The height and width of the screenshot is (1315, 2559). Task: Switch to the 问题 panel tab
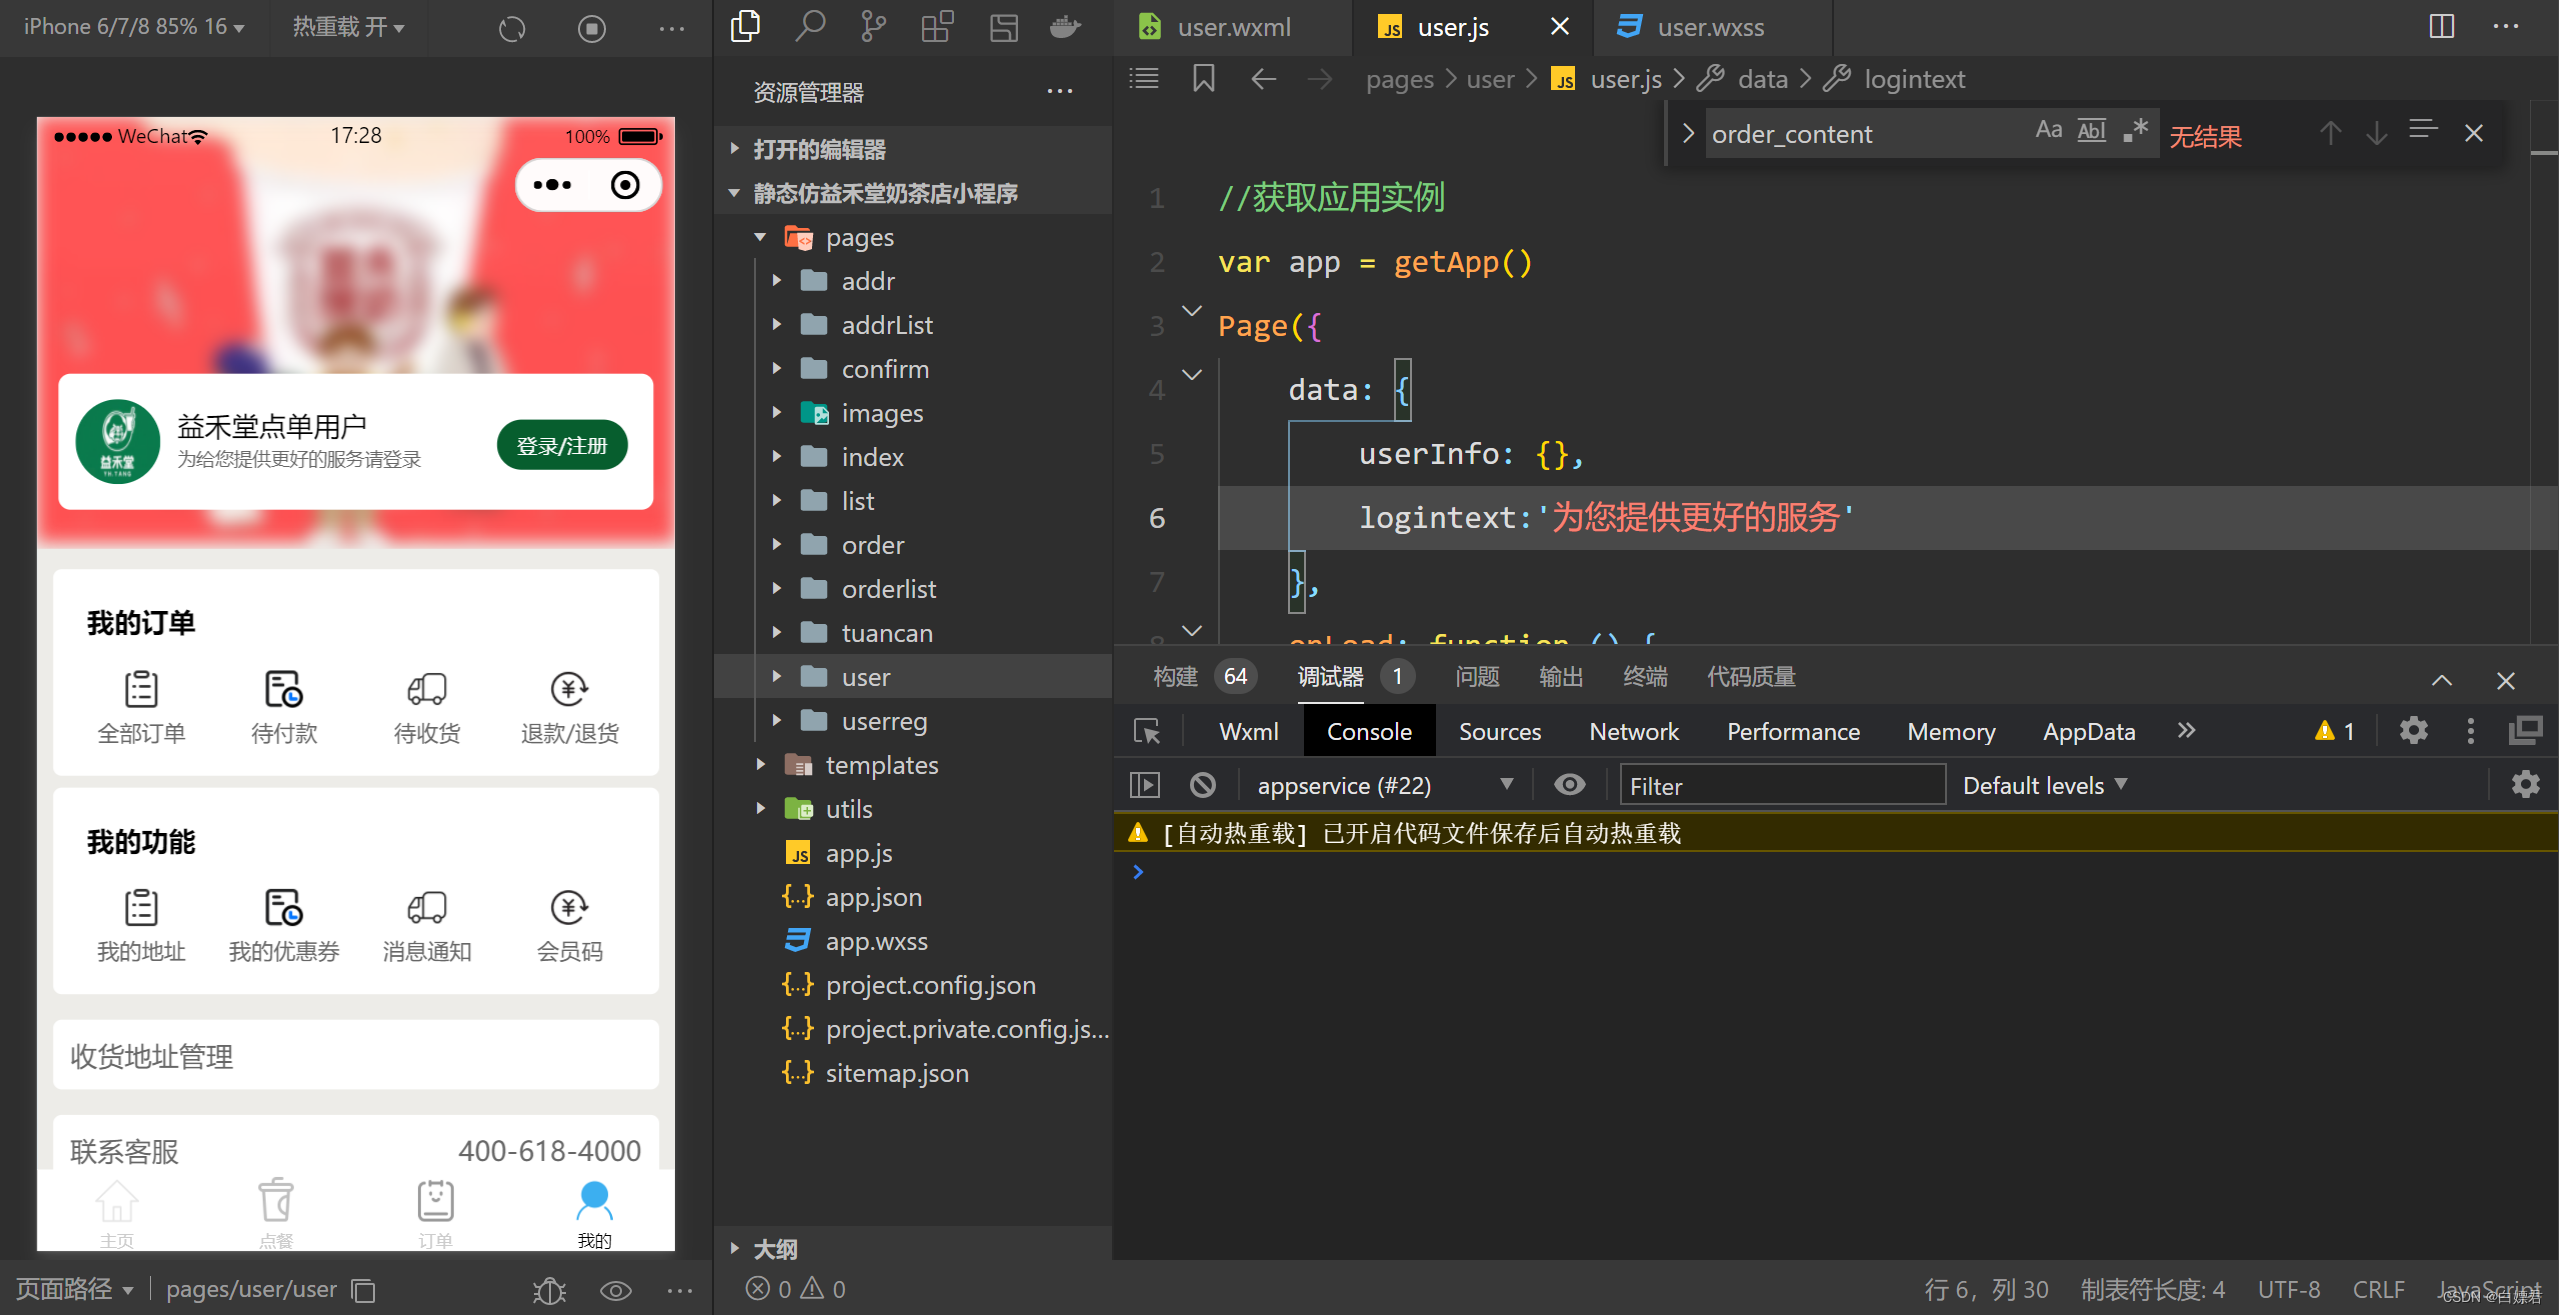pos(1477,676)
